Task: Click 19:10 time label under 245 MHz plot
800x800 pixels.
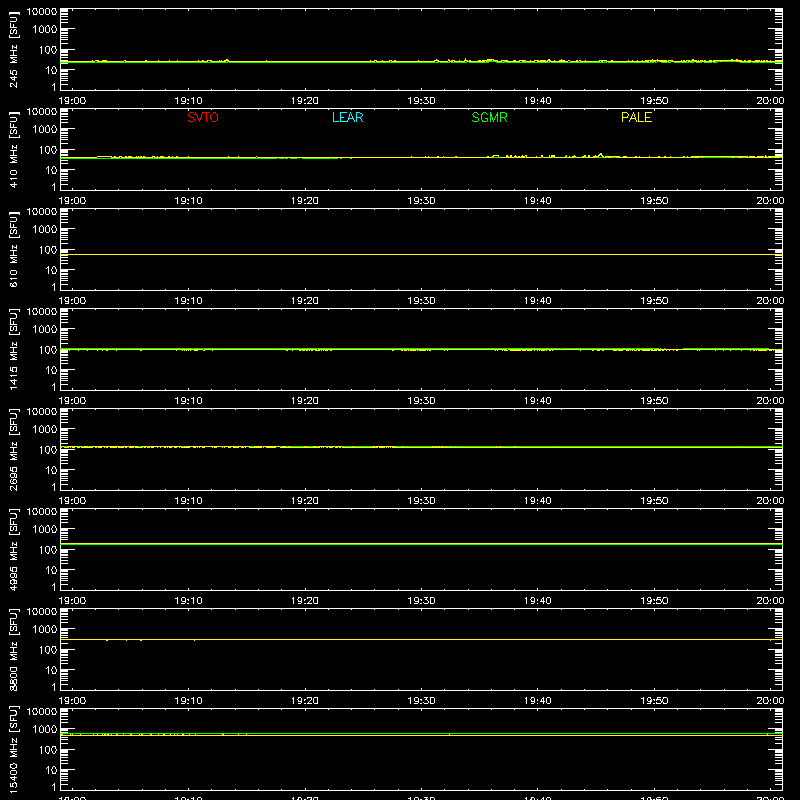Action: [188, 101]
